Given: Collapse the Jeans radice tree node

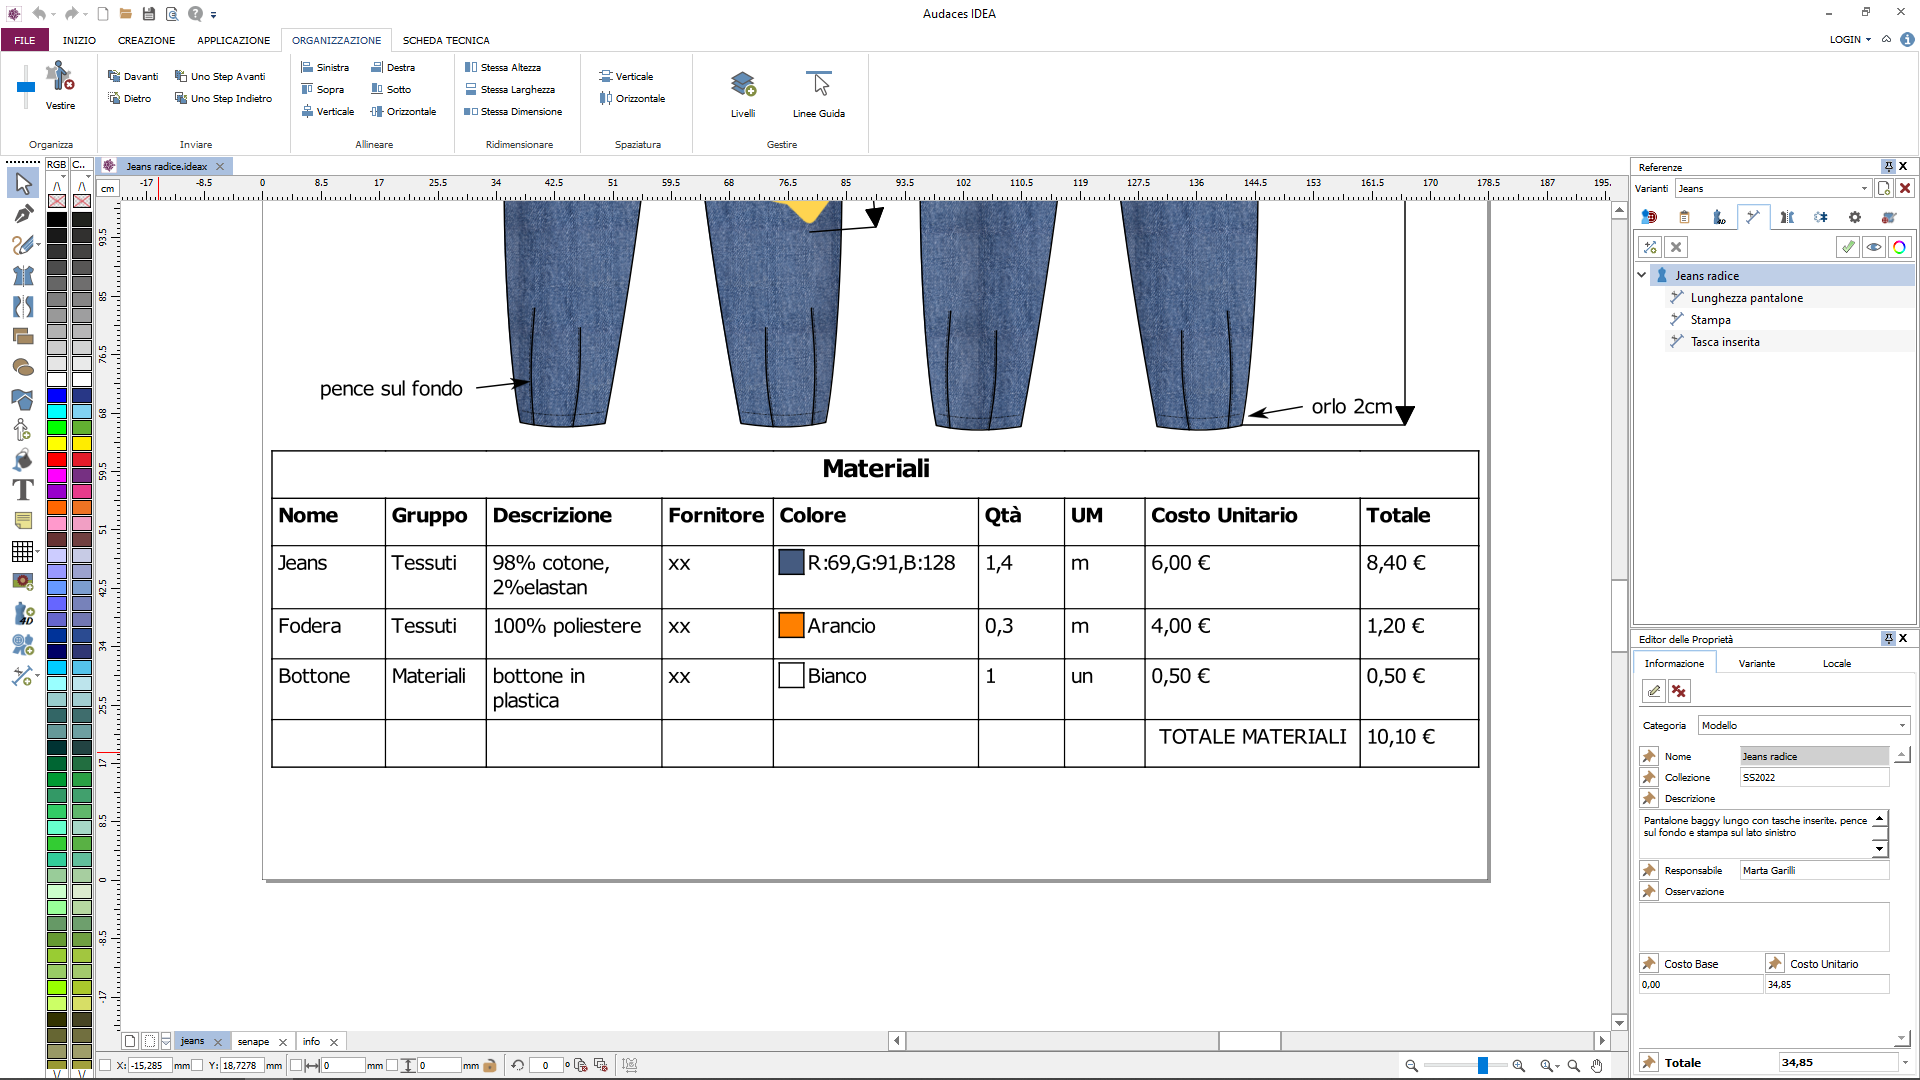Looking at the screenshot, I should tap(1642, 275).
